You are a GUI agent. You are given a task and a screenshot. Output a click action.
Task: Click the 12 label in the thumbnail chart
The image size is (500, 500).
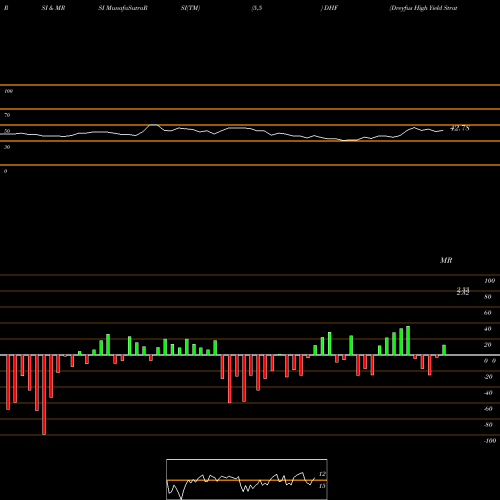pos(322,474)
